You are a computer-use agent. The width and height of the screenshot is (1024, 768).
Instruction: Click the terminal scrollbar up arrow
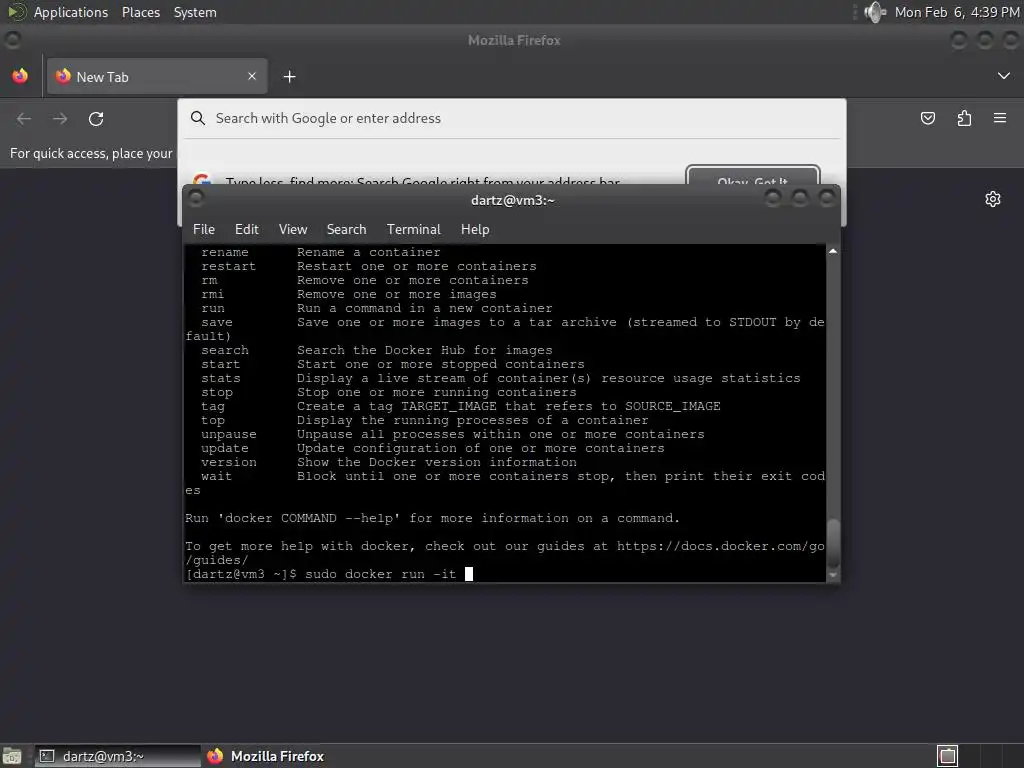833,251
